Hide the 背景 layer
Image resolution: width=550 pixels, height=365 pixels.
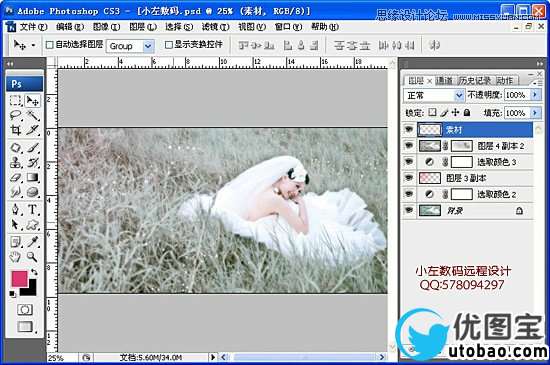tap(409, 210)
